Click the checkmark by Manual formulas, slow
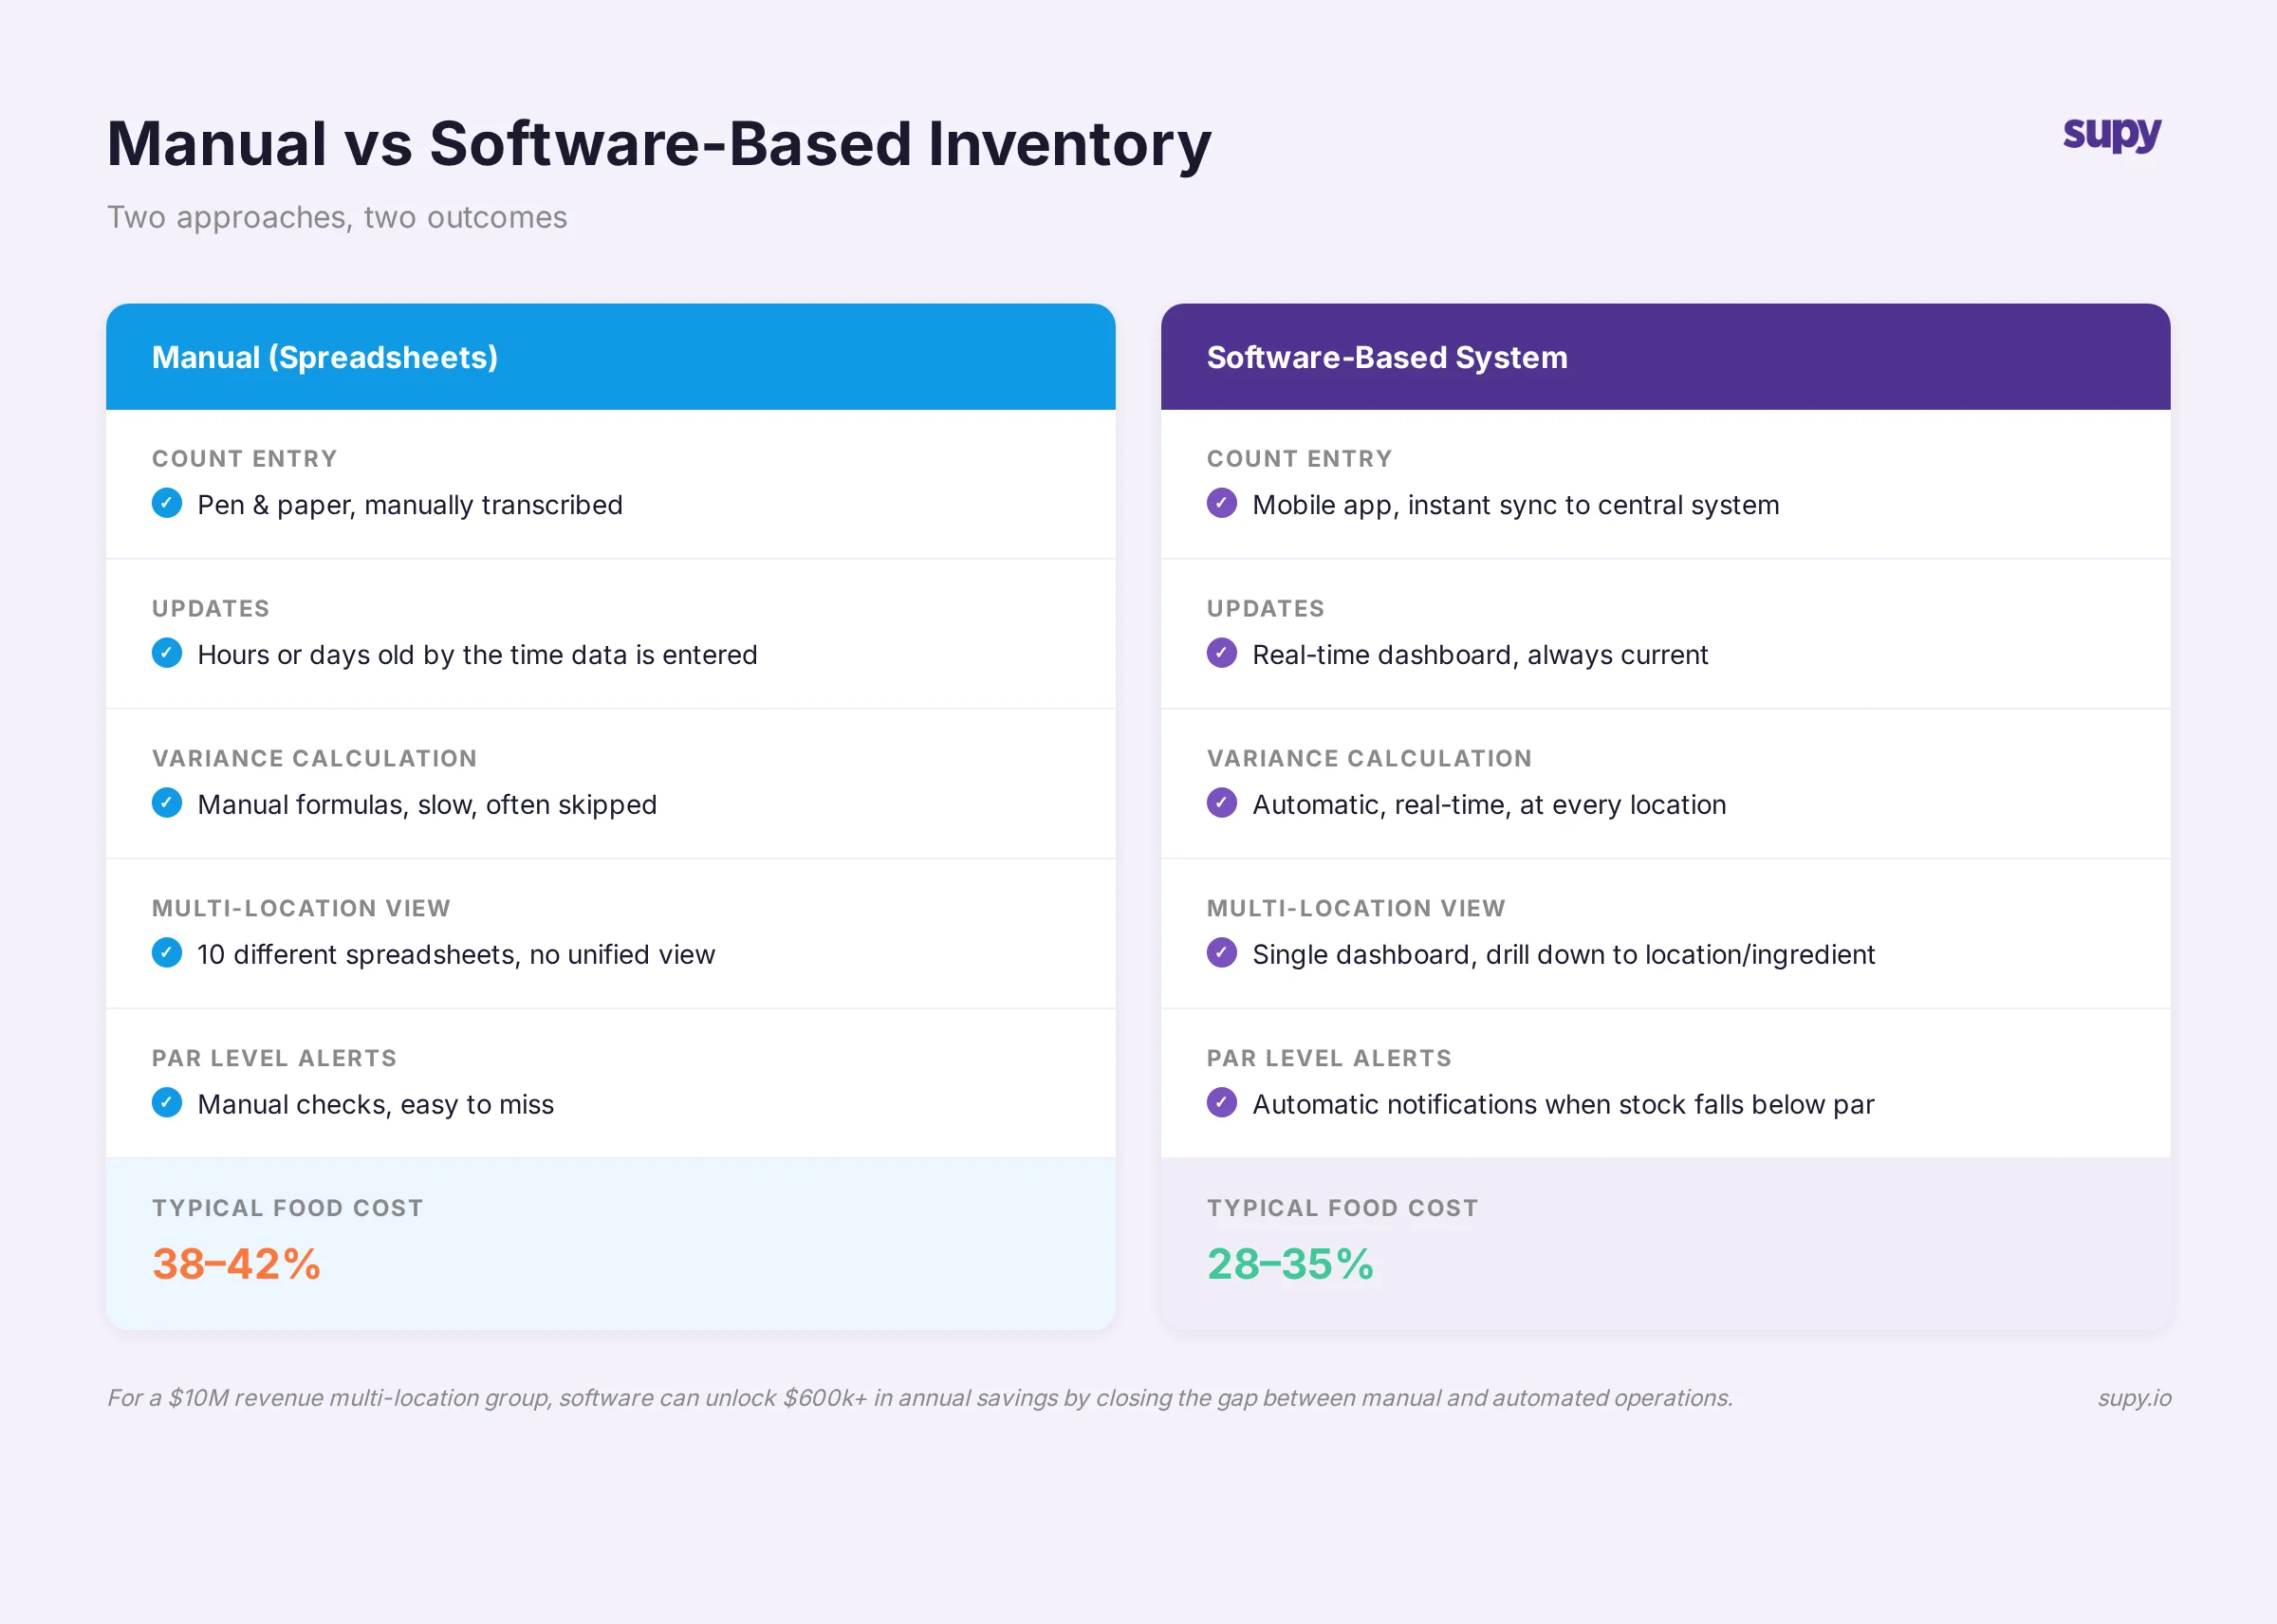2277x1624 pixels. pos(166,803)
